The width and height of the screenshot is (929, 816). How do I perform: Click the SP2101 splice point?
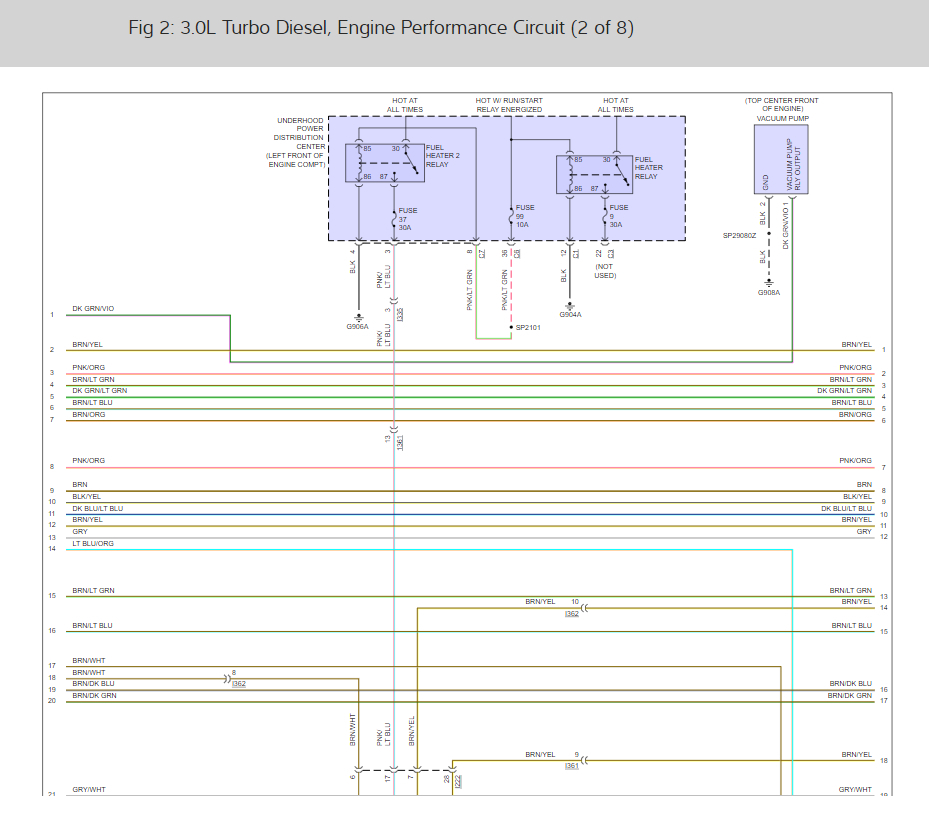tap(511, 327)
